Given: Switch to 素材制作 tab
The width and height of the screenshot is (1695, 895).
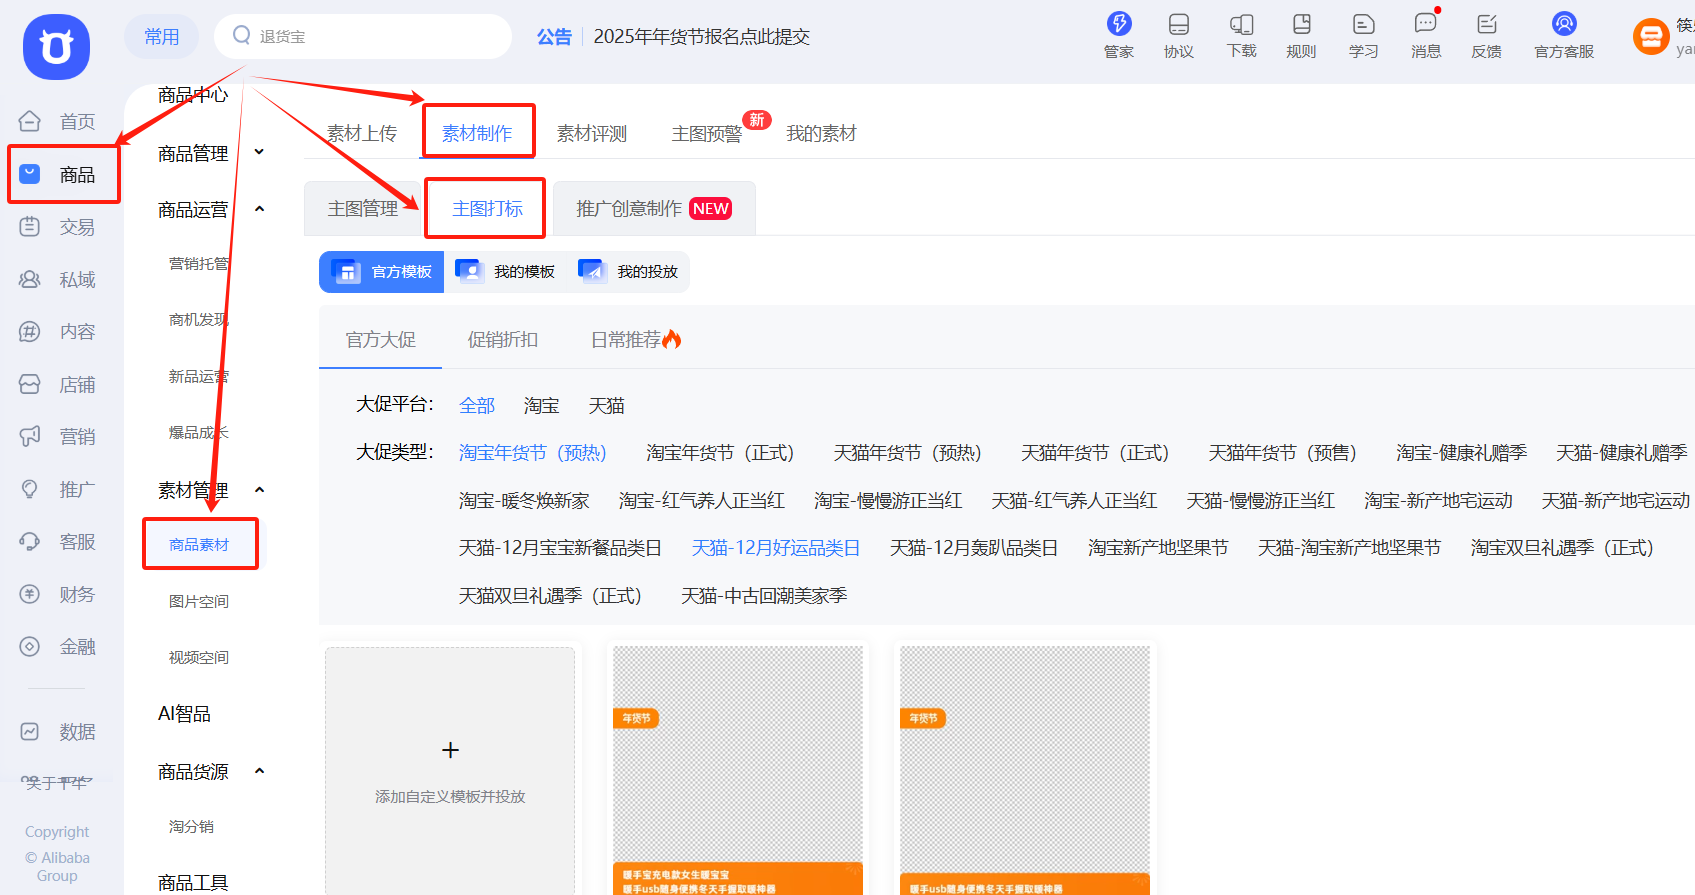Looking at the screenshot, I should coord(477,134).
